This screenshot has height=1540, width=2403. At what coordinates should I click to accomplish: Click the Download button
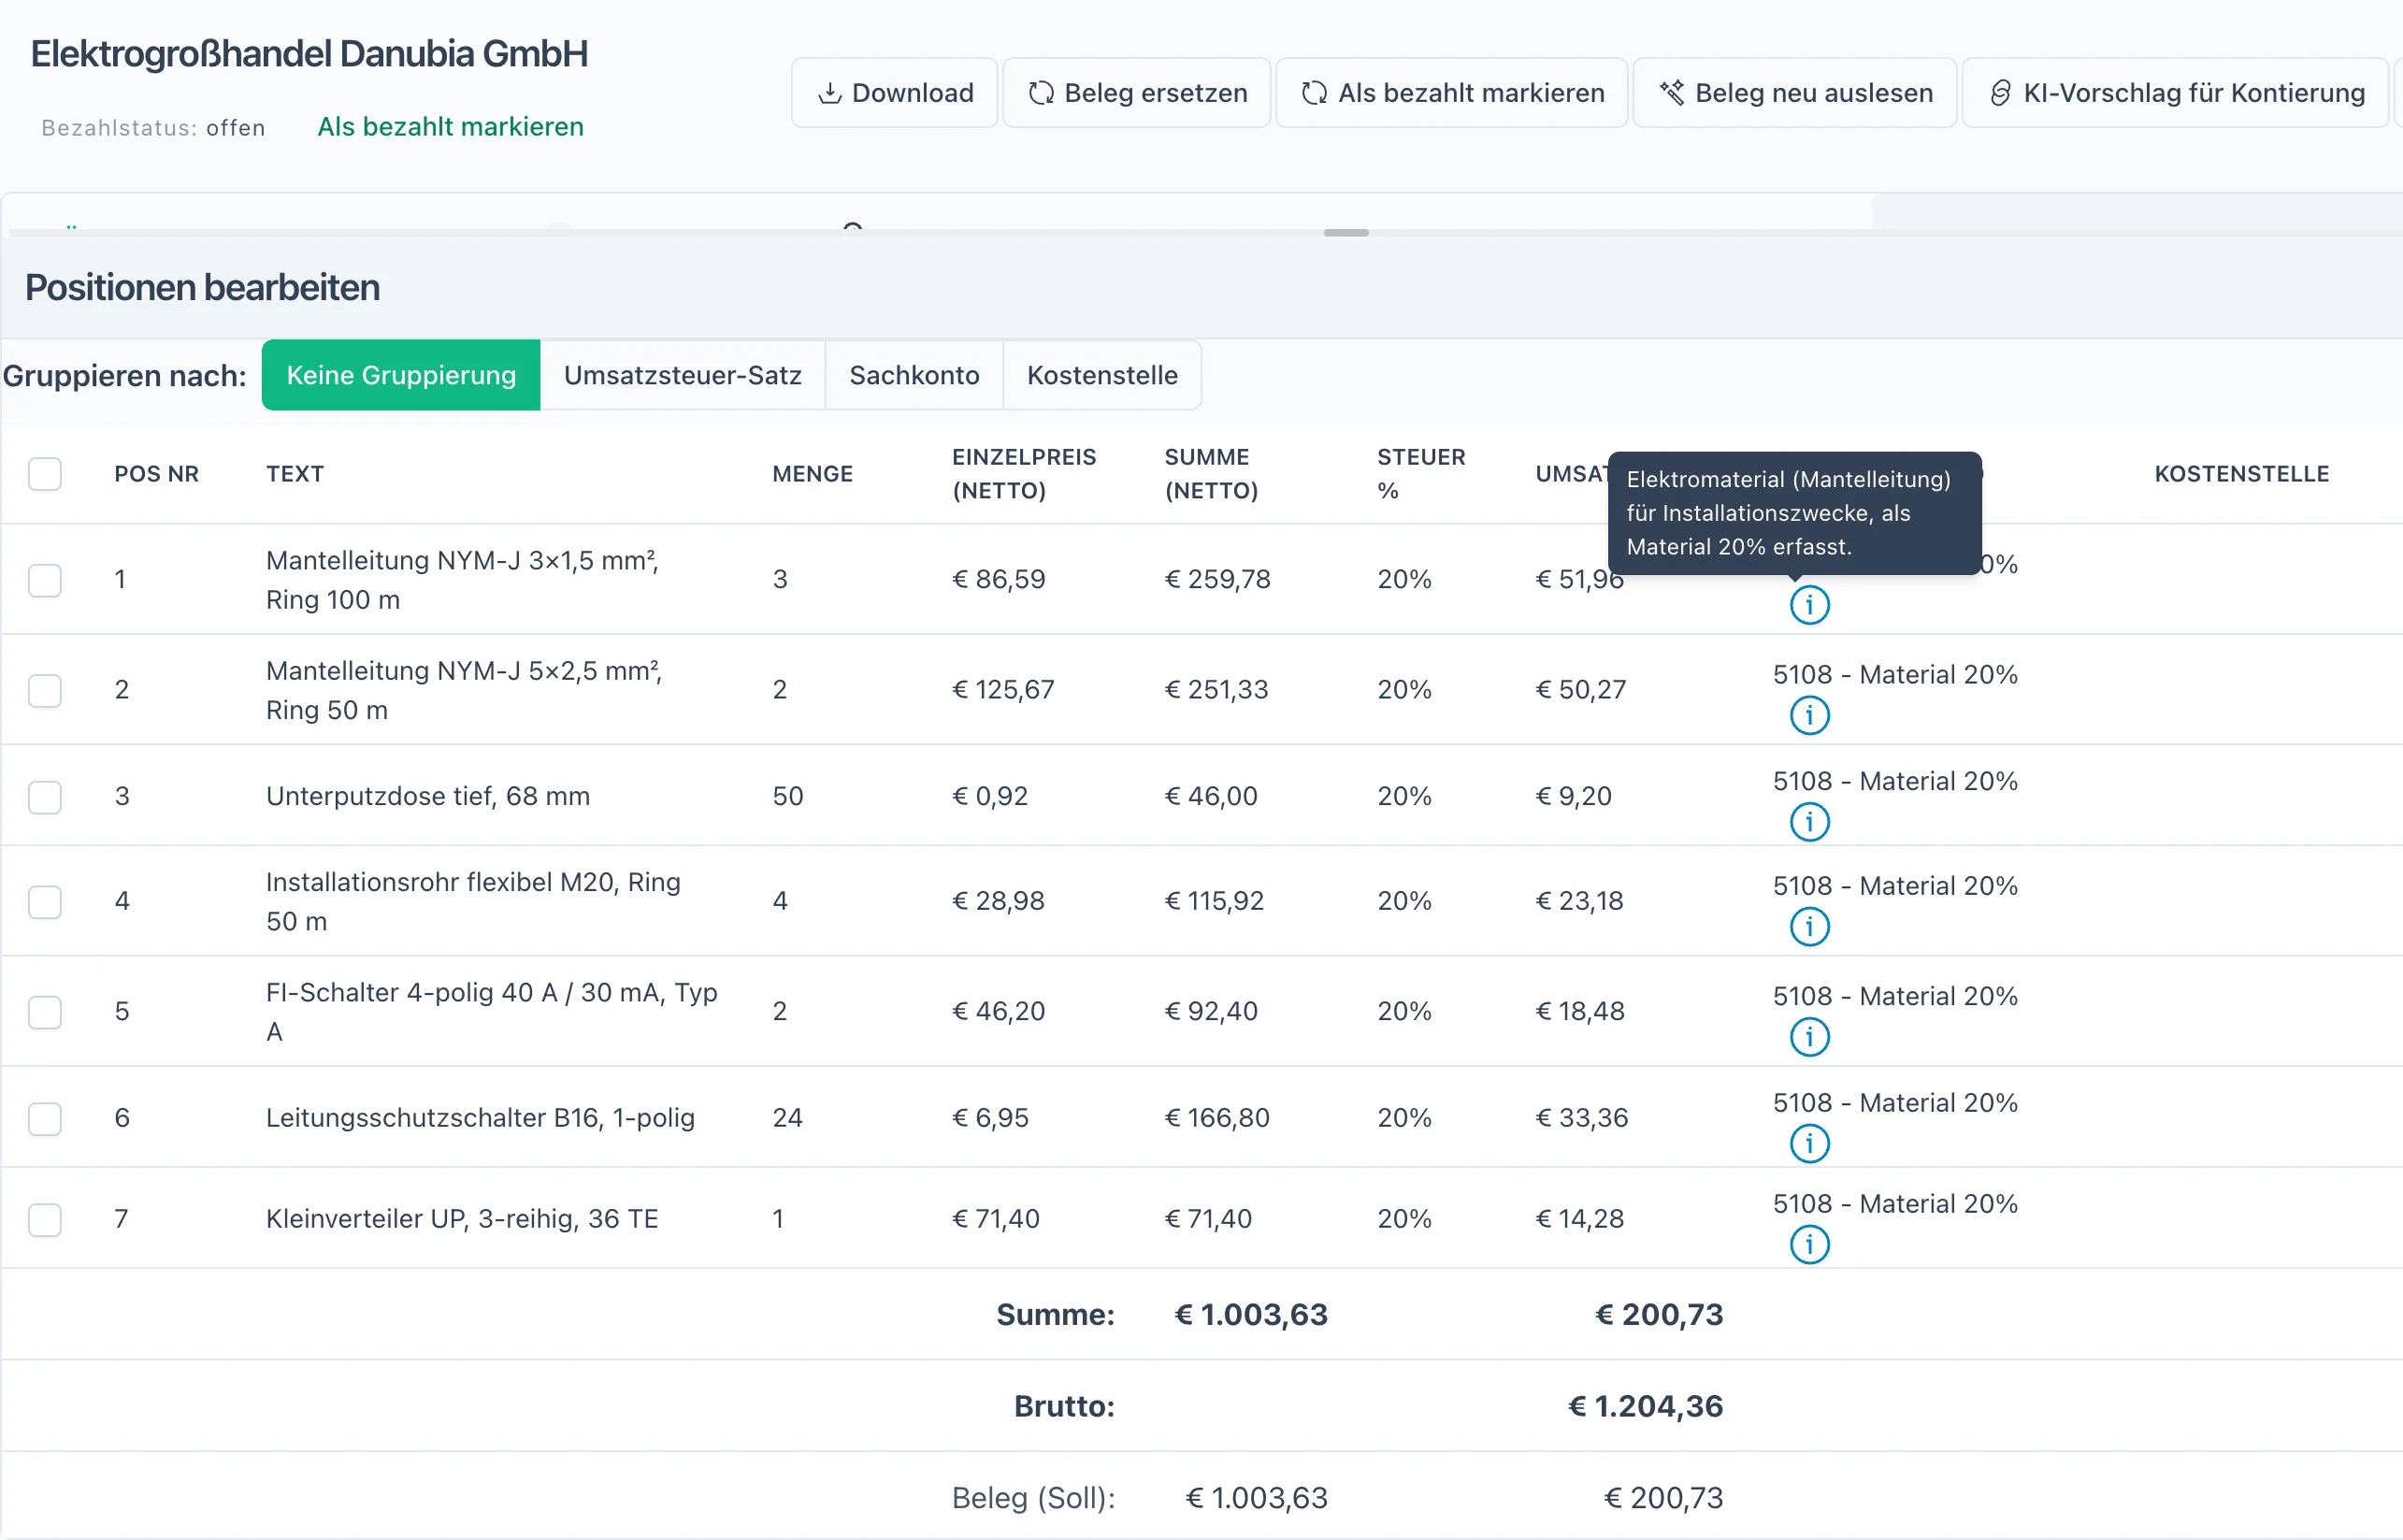(894, 93)
